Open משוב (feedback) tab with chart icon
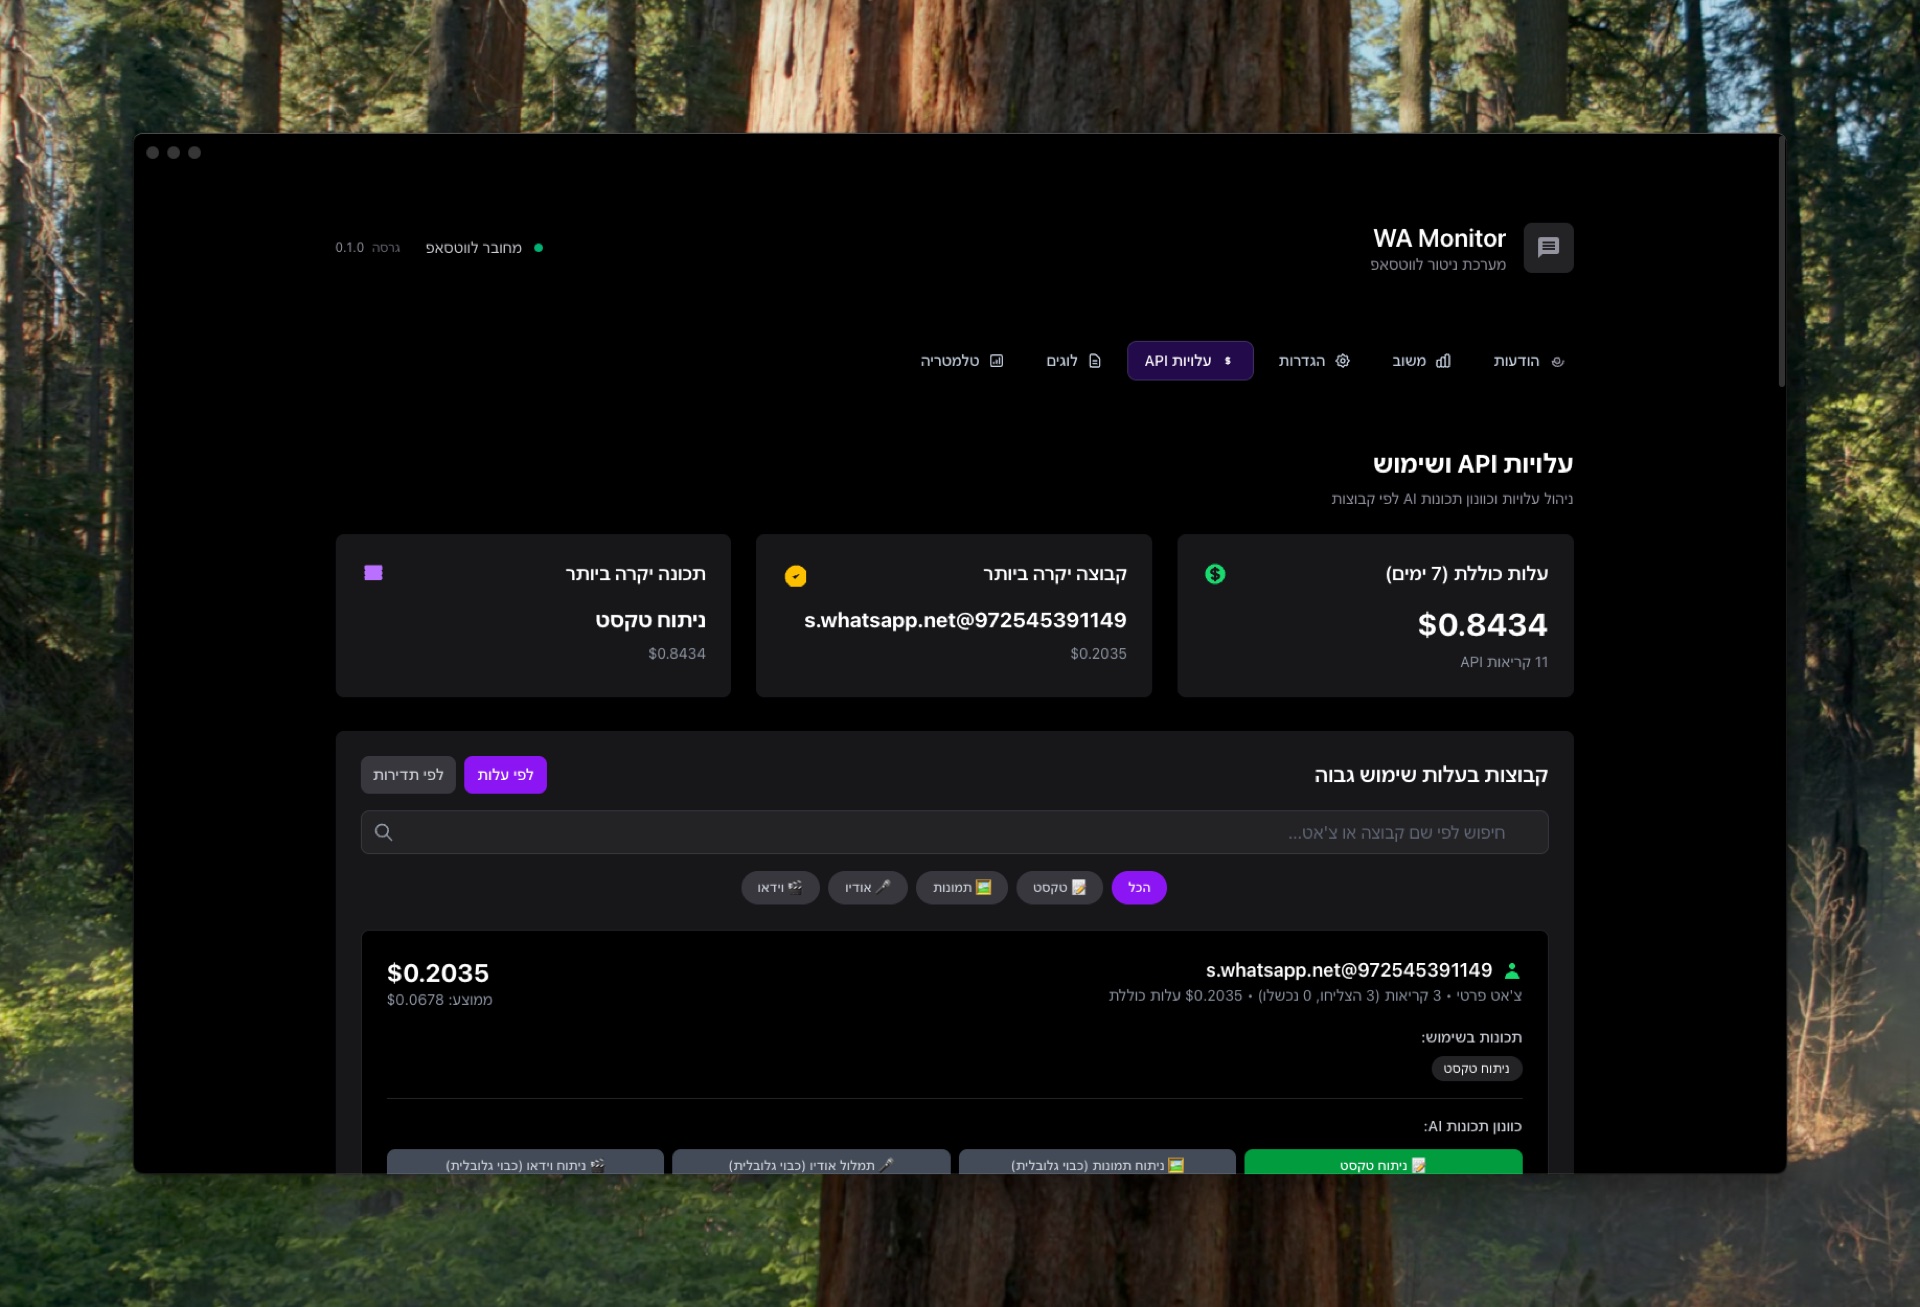Viewport: 1920px width, 1307px height. coord(1420,361)
